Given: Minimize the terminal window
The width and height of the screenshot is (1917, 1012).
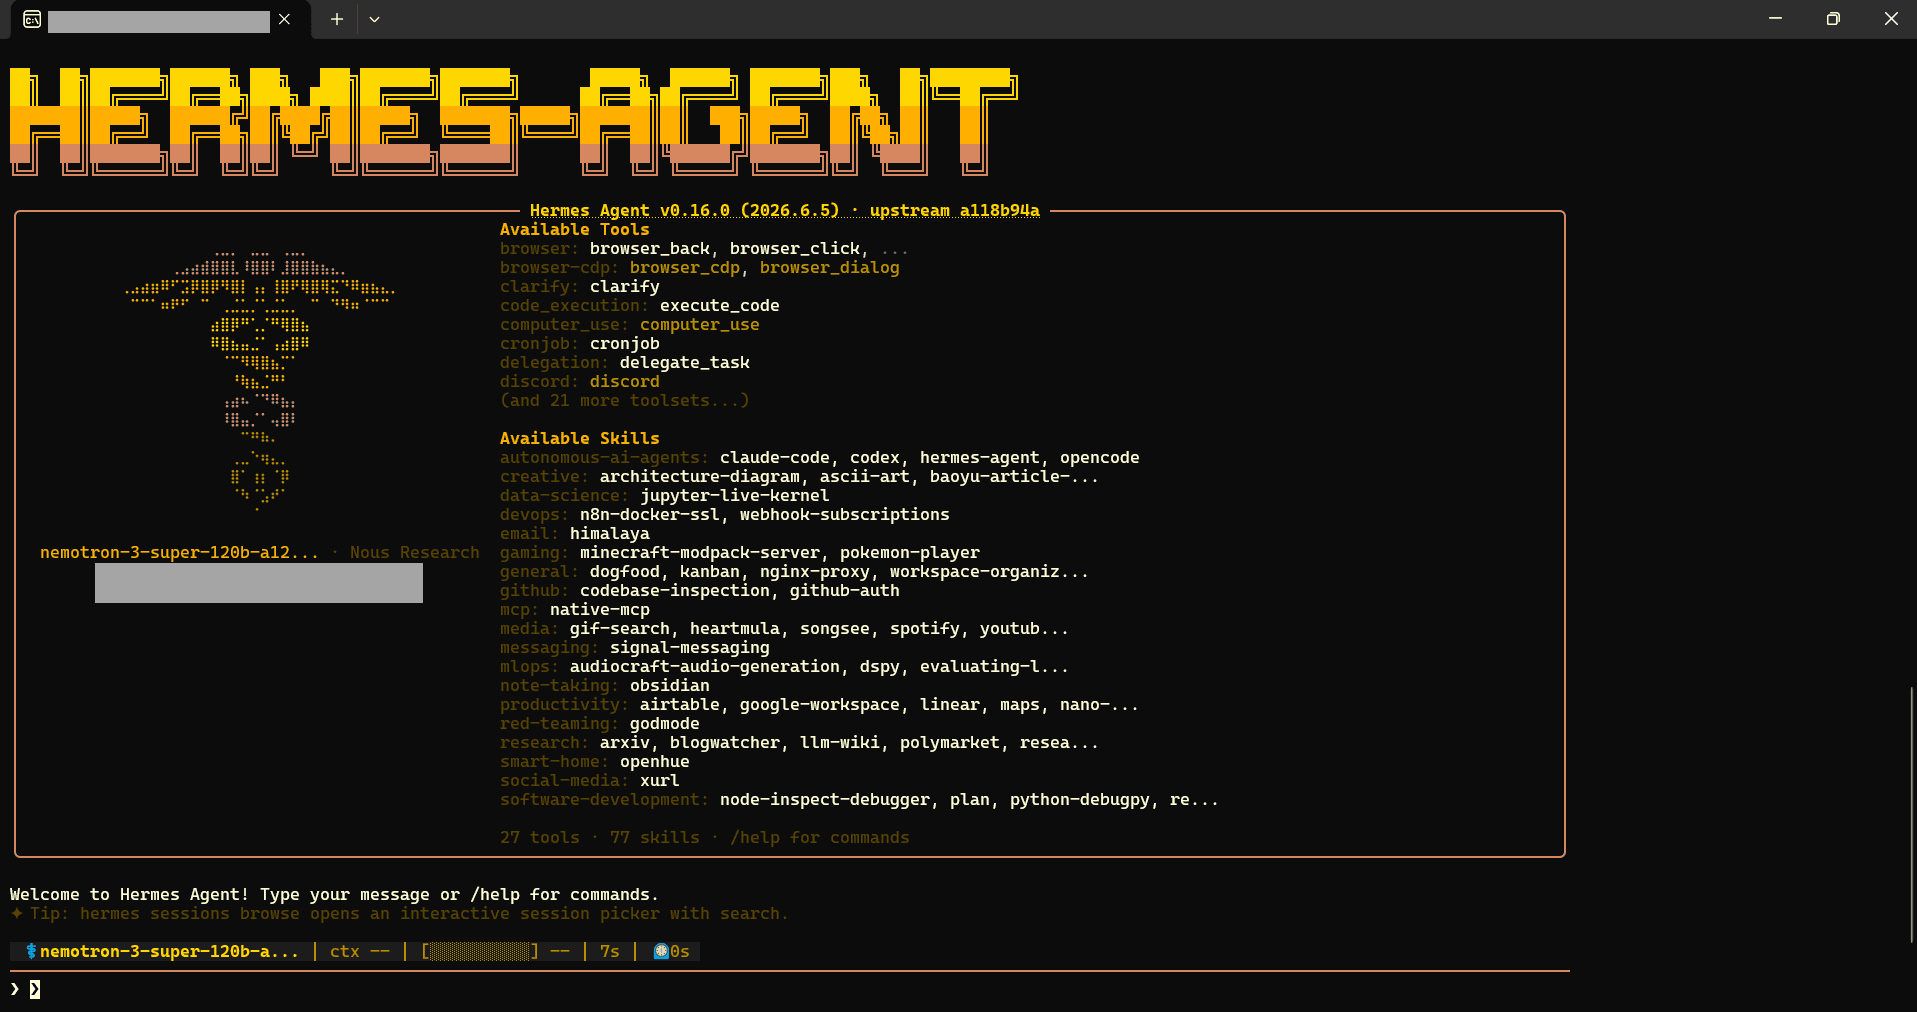Looking at the screenshot, I should (1775, 19).
